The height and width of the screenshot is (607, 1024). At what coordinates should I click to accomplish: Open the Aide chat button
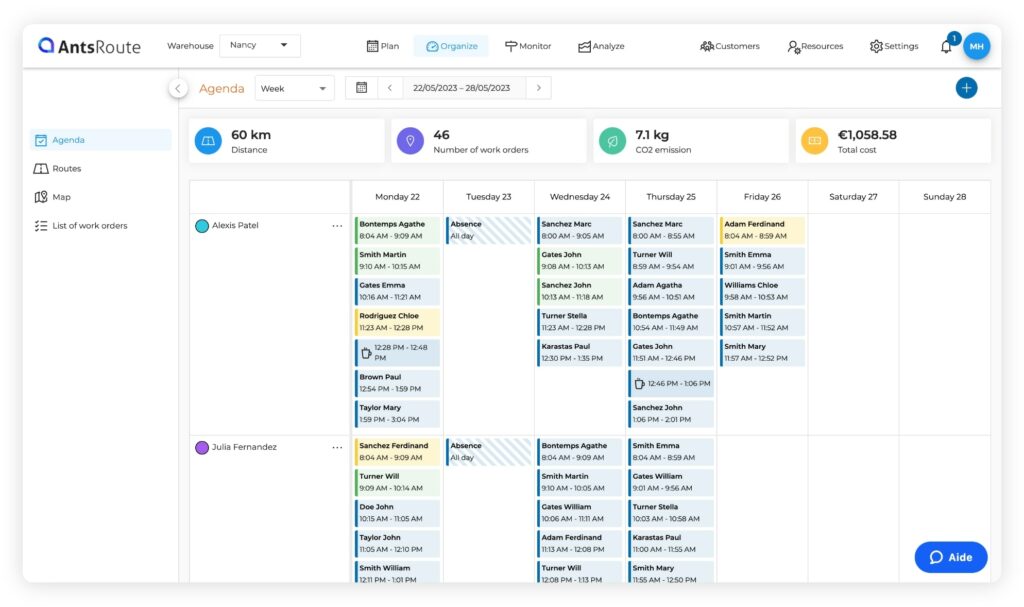pos(950,557)
